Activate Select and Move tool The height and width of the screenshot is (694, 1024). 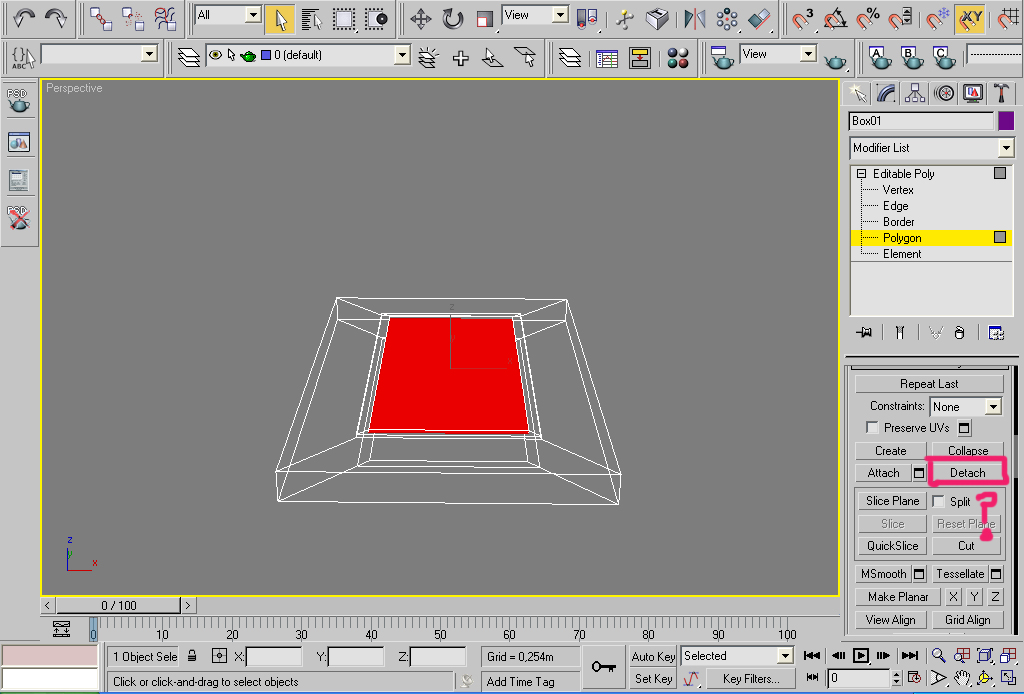click(x=421, y=19)
